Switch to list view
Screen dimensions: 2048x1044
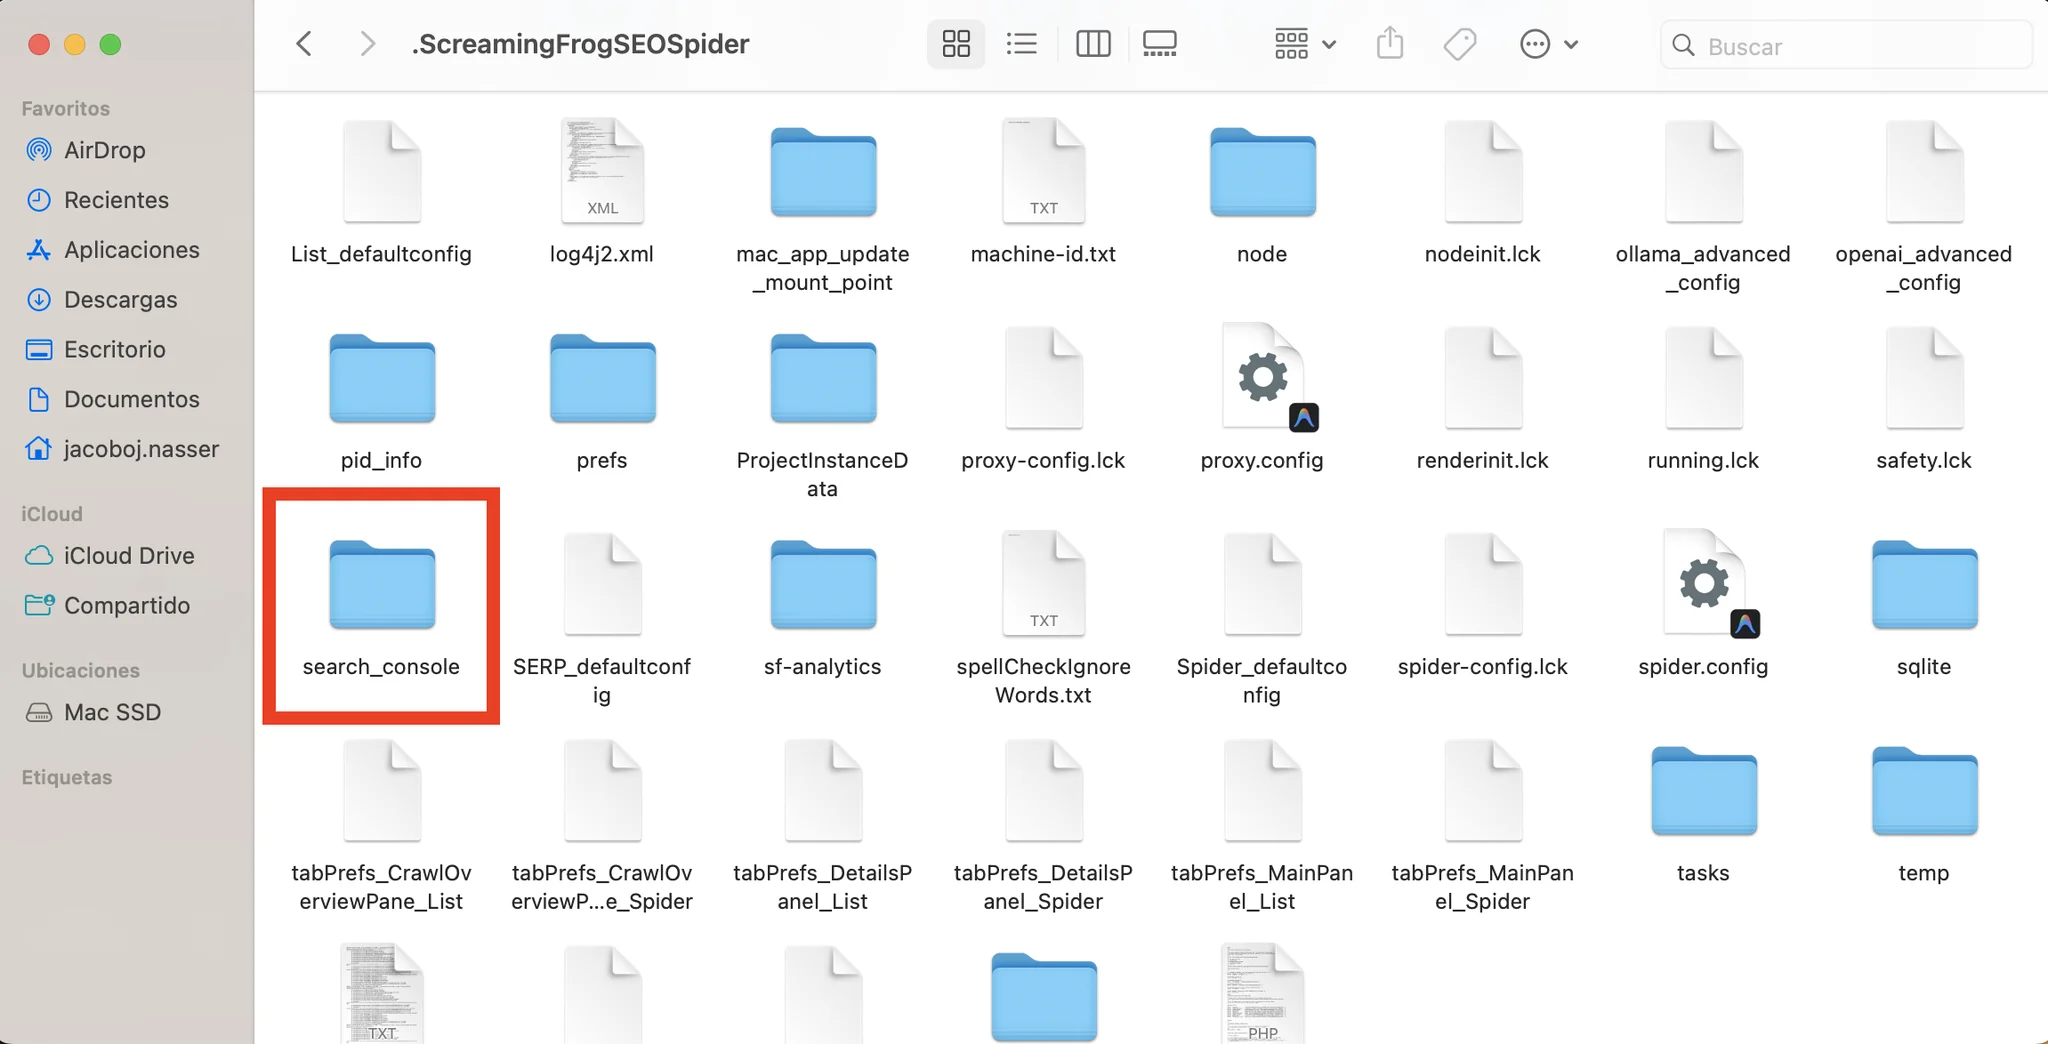tap(1021, 44)
